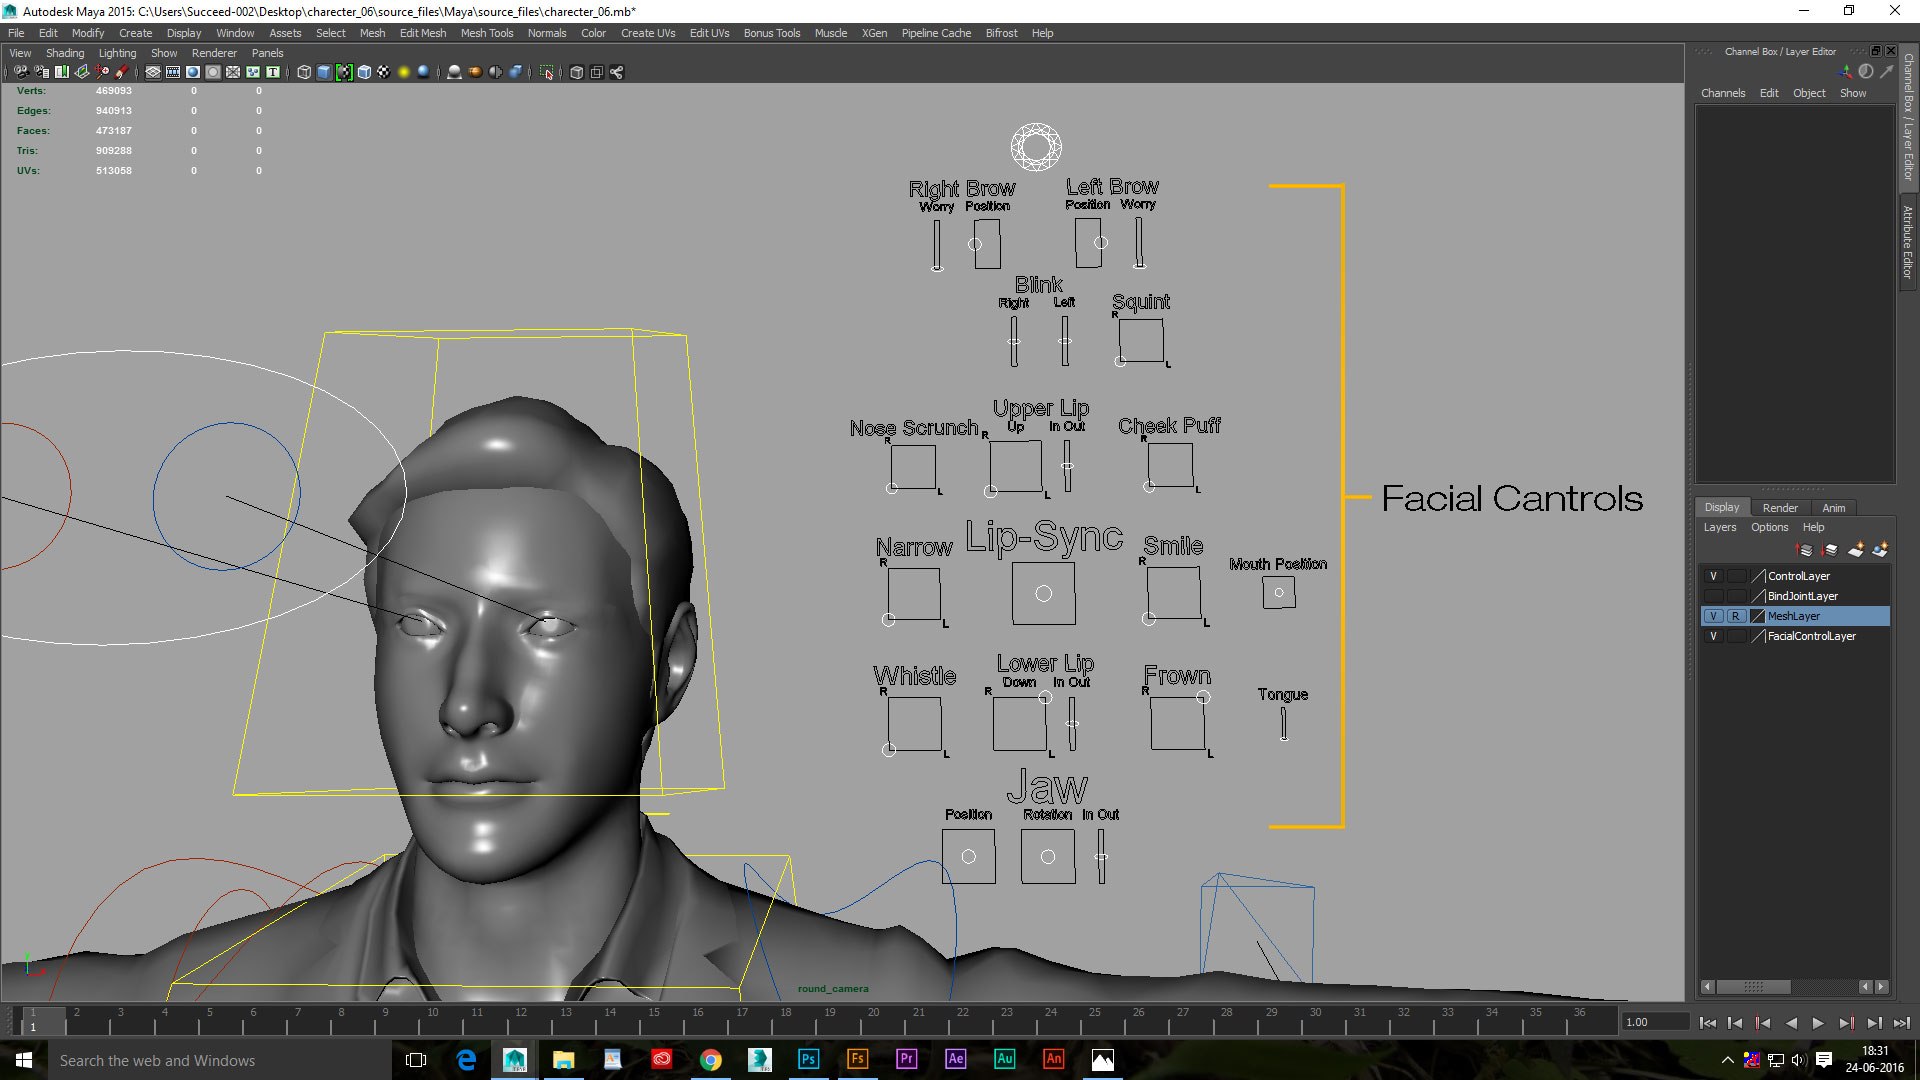Click manipulator axes icon in Channel Box
1920x1080 pixels.
tap(1844, 72)
